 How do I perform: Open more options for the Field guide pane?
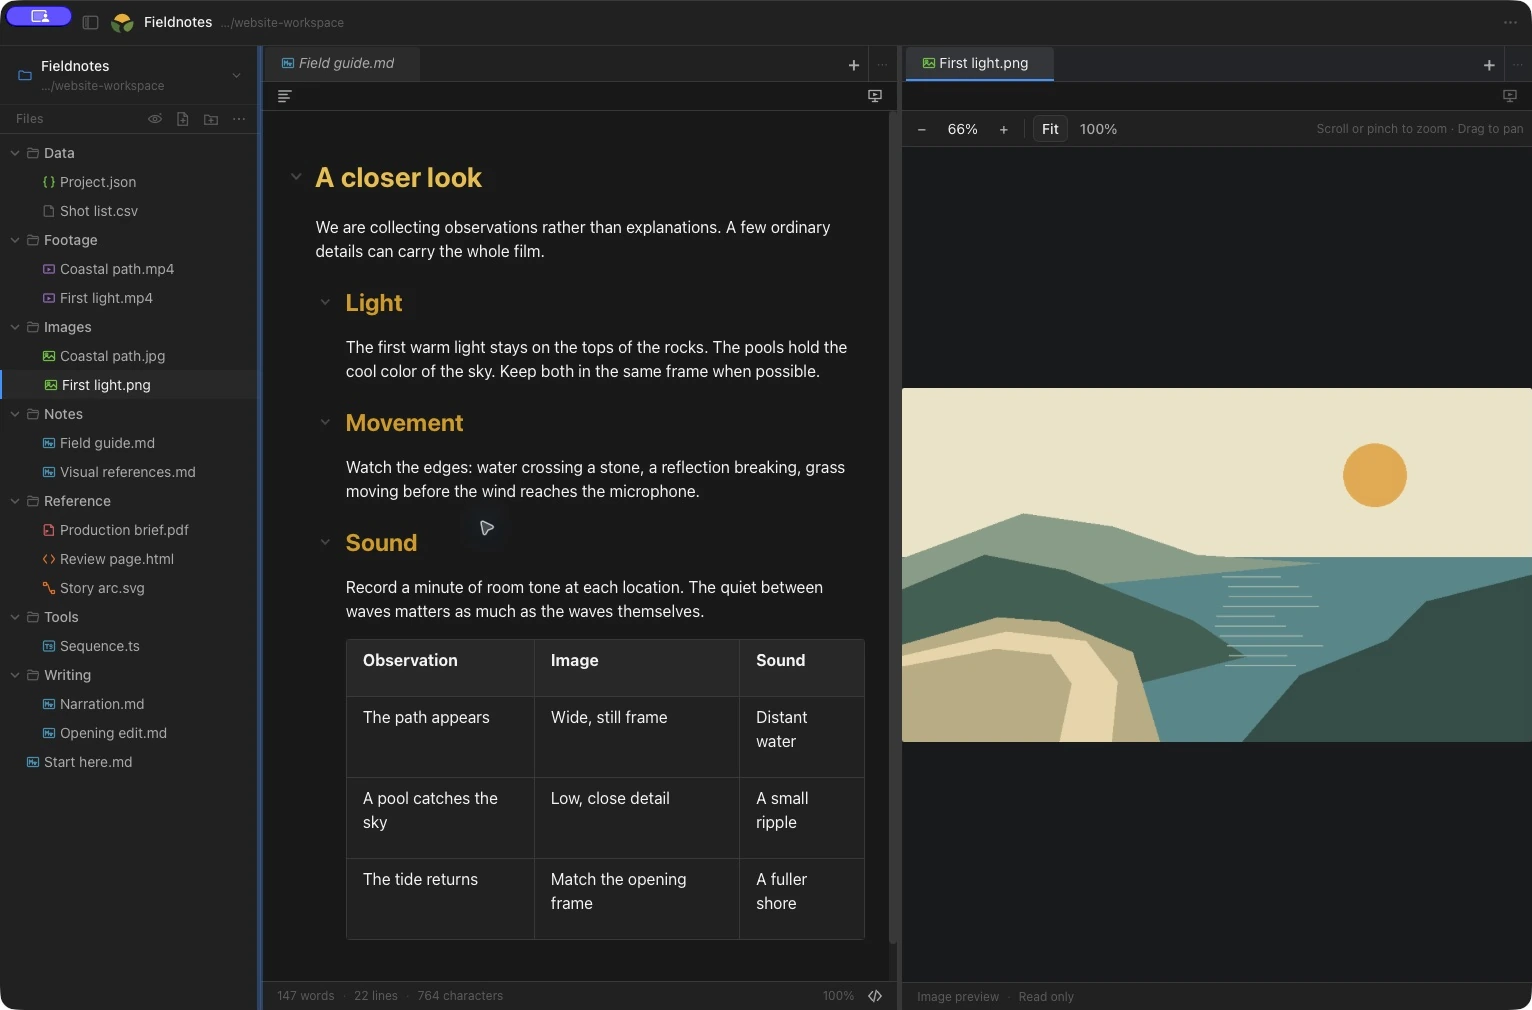tap(882, 65)
